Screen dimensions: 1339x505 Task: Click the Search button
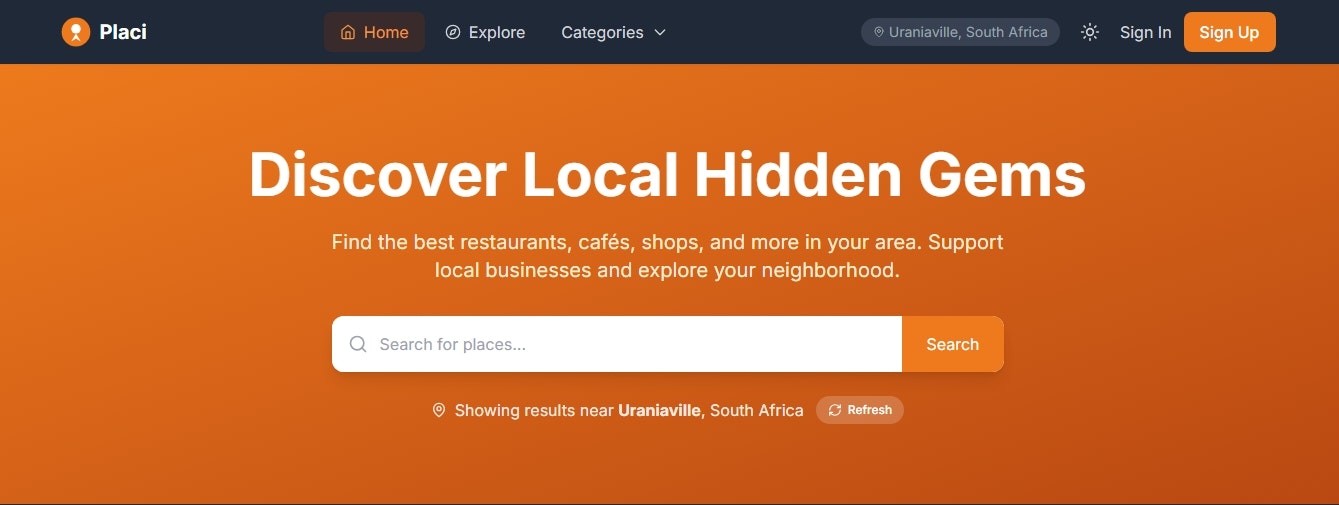tap(952, 344)
